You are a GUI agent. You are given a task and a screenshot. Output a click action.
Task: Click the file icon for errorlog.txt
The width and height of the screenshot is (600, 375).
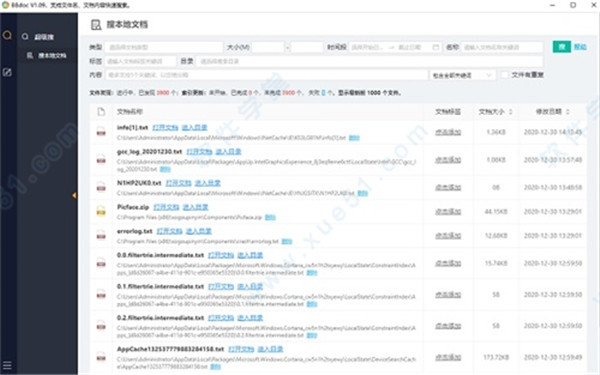(101, 235)
